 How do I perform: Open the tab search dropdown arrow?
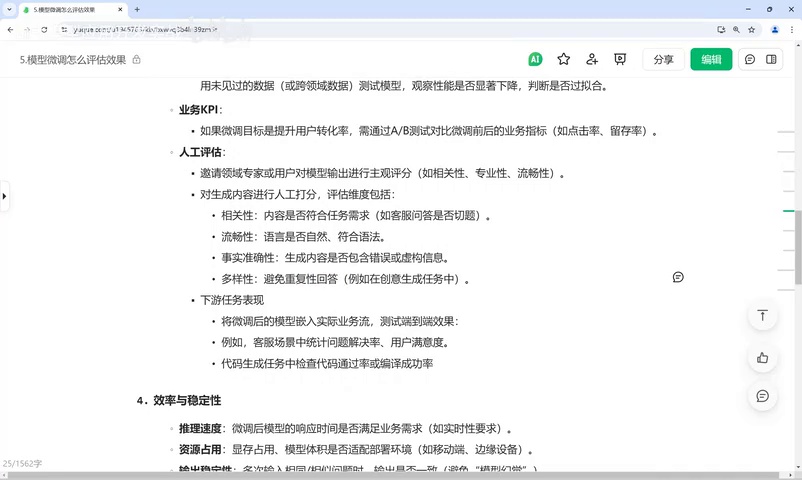[9, 9]
